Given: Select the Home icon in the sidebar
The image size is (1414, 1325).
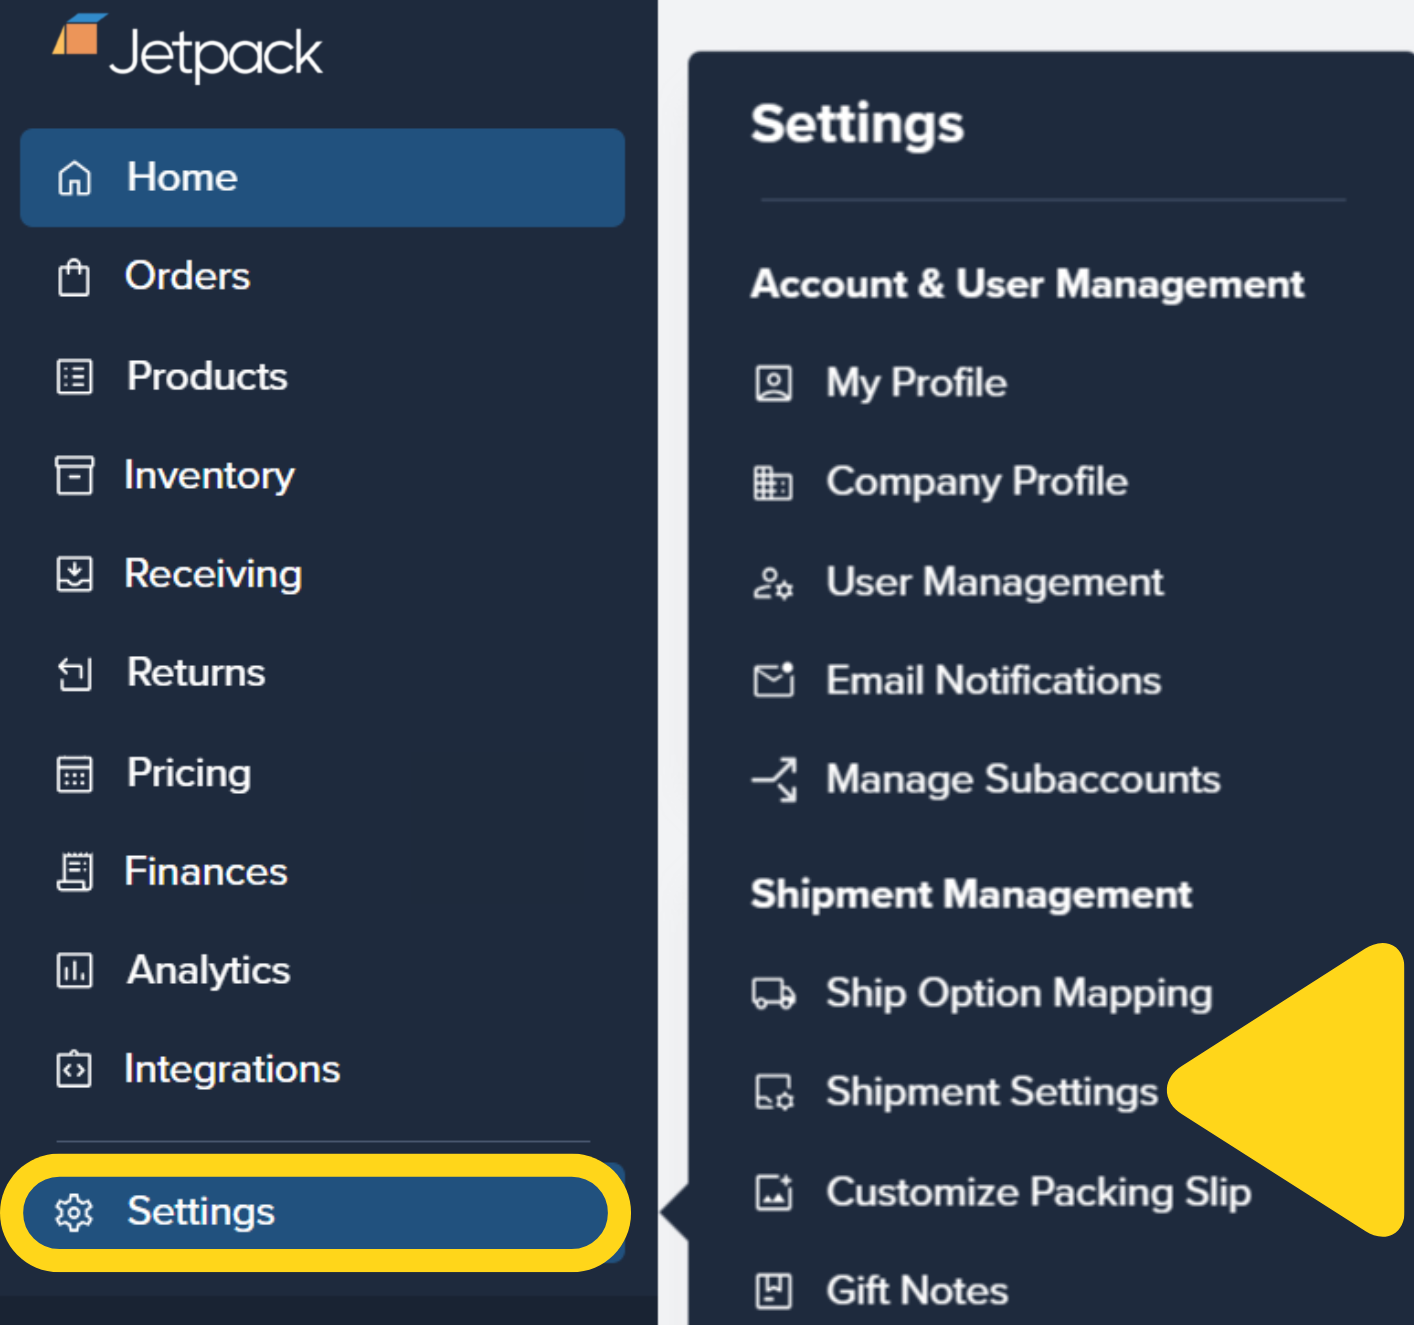Looking at the screenshot, I should tap(74, 178).
